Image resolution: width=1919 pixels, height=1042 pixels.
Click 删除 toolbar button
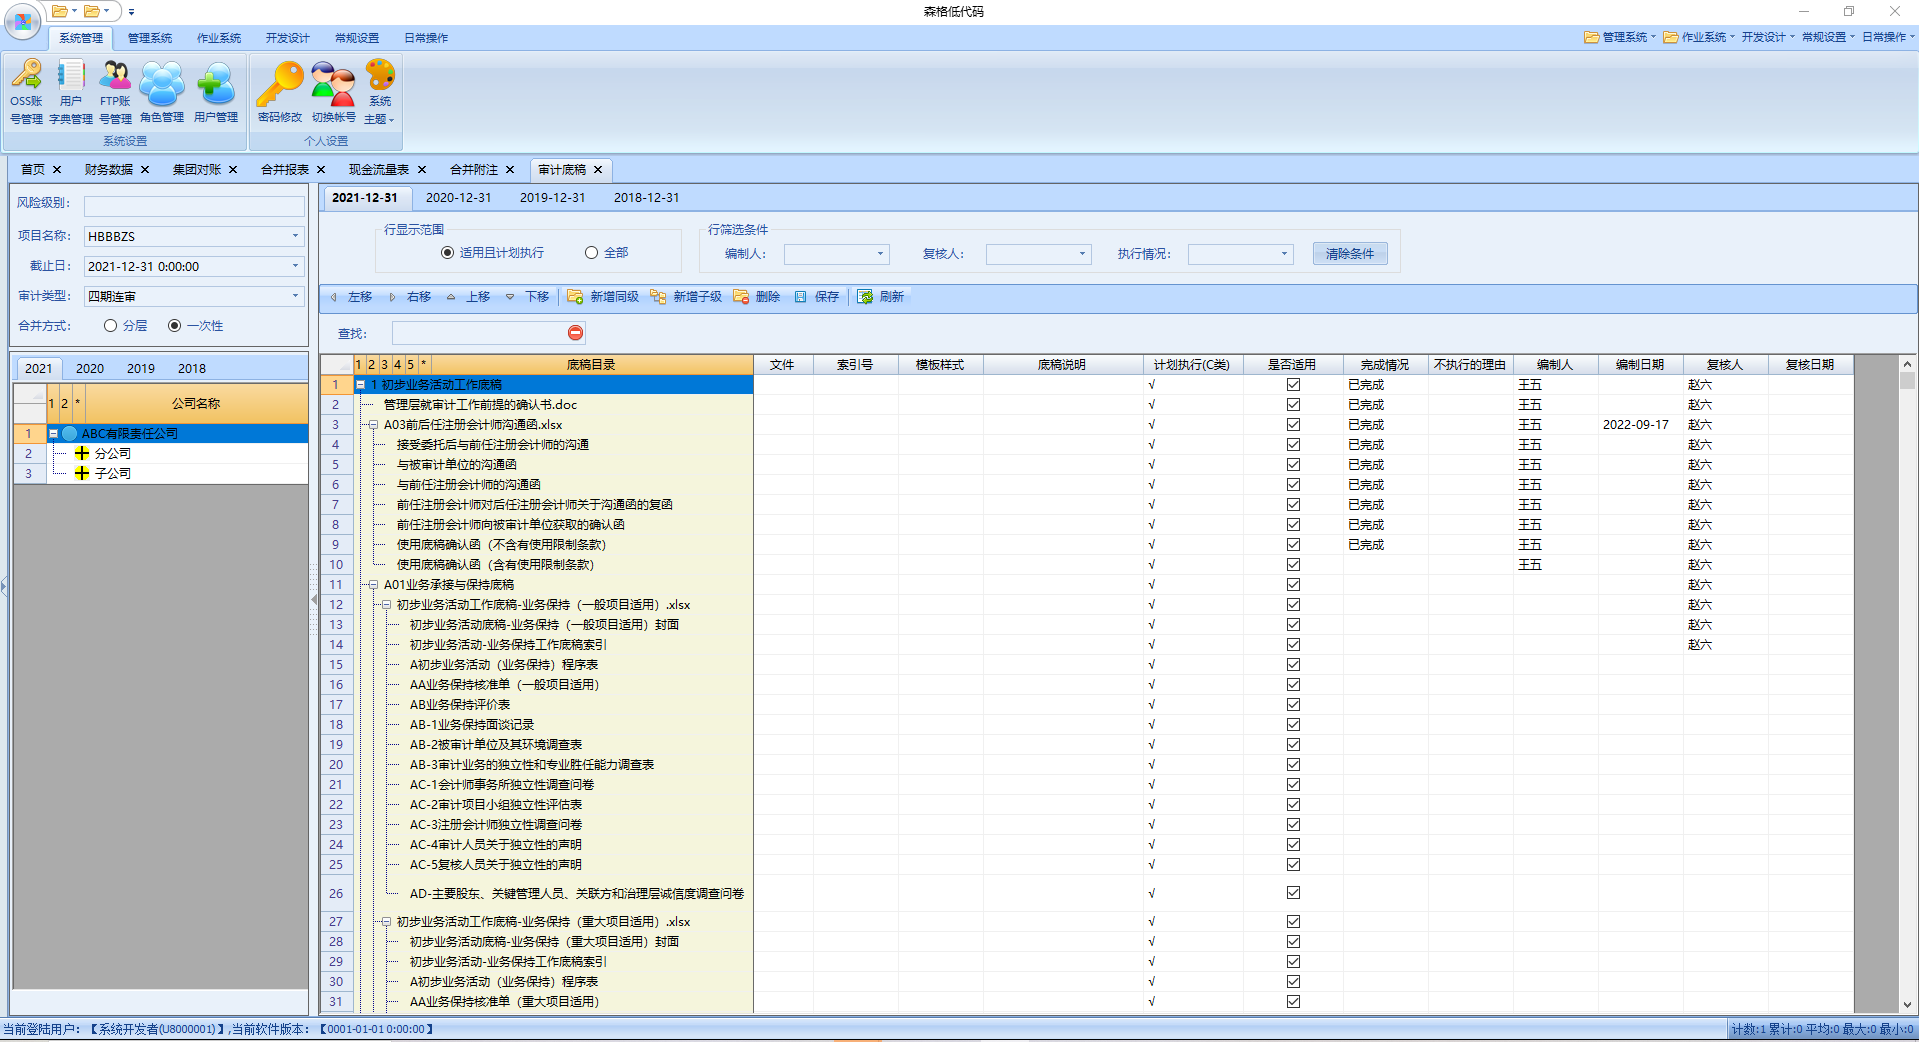(x=757, y=297)
